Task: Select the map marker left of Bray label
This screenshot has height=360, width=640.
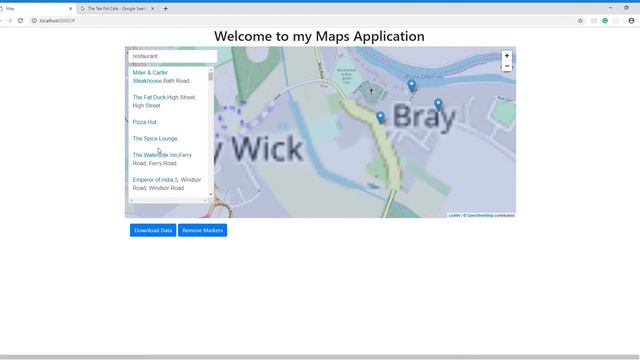Action: 380,118
